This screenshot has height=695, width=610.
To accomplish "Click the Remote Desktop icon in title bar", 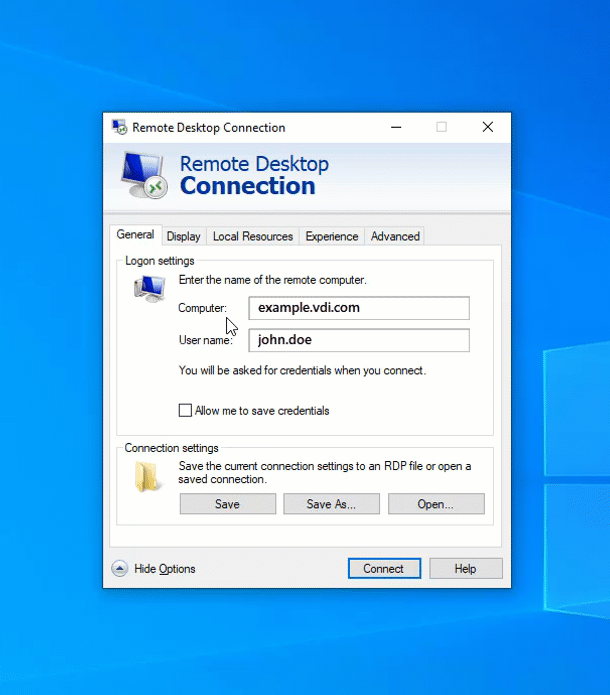I will click(119, 128).
